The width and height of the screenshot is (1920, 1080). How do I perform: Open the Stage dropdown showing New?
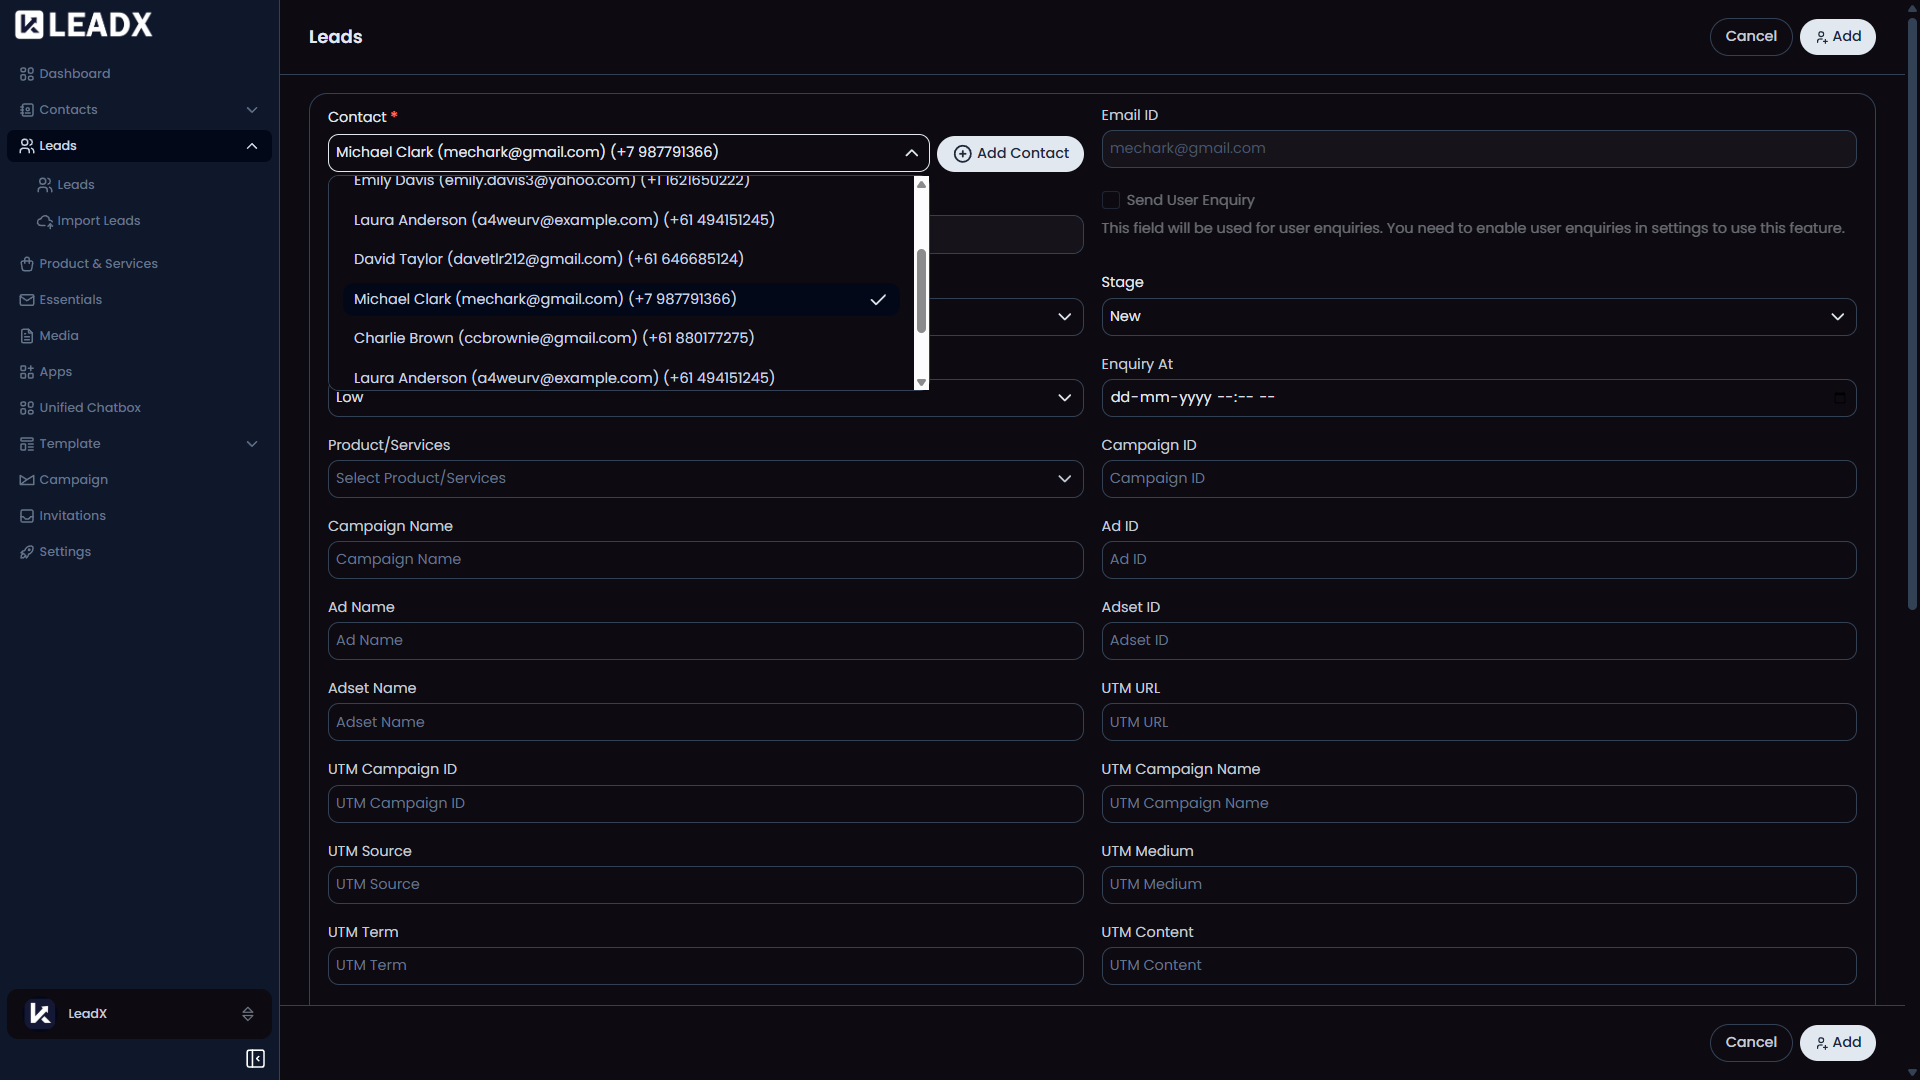(x=1478, y=317)
